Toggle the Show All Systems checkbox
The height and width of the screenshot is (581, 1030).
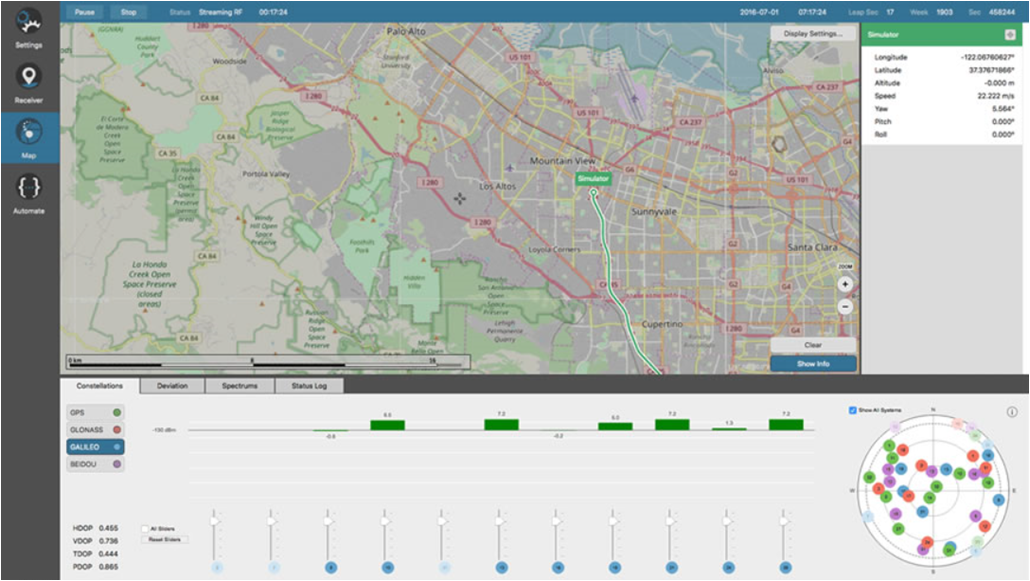[x=852, y=410]
